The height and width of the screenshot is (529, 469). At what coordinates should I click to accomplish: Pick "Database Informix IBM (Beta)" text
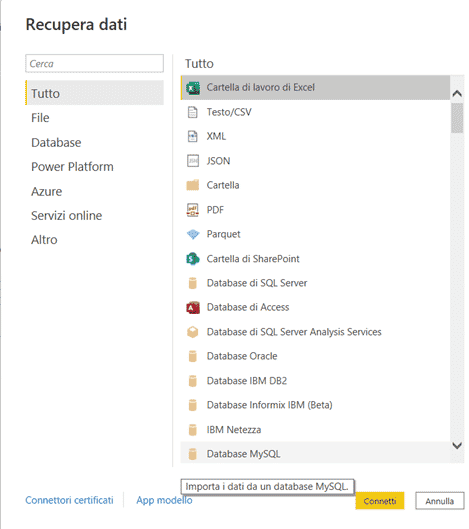point(270,405)
